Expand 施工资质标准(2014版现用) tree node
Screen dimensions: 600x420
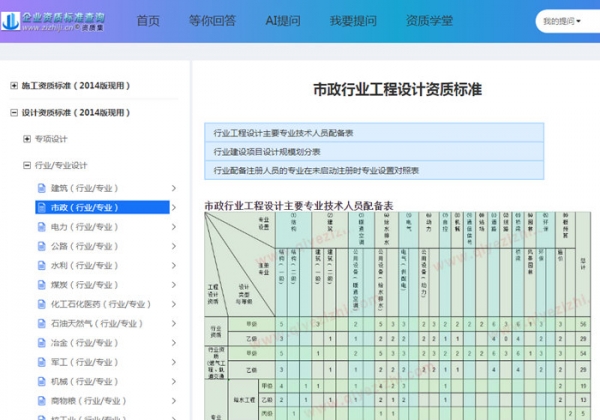click(14, 86)
